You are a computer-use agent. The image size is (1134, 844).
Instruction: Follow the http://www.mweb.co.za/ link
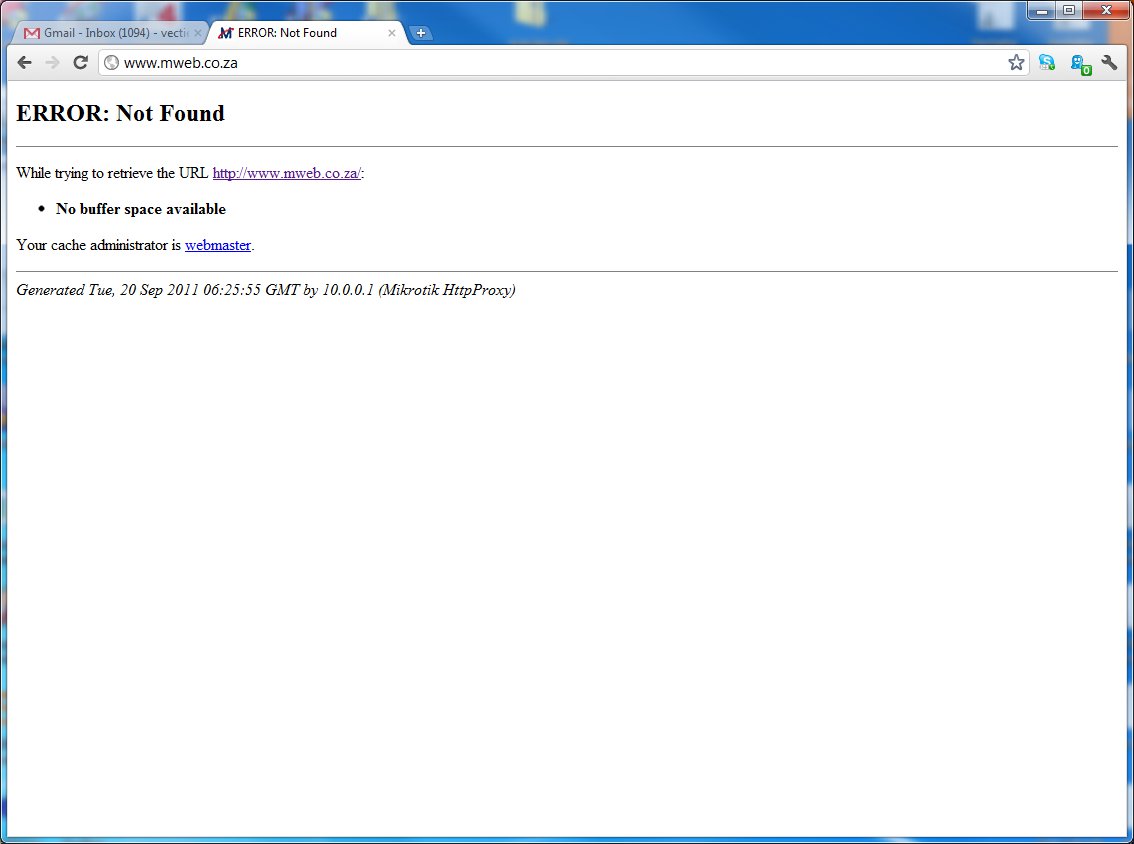286,173
